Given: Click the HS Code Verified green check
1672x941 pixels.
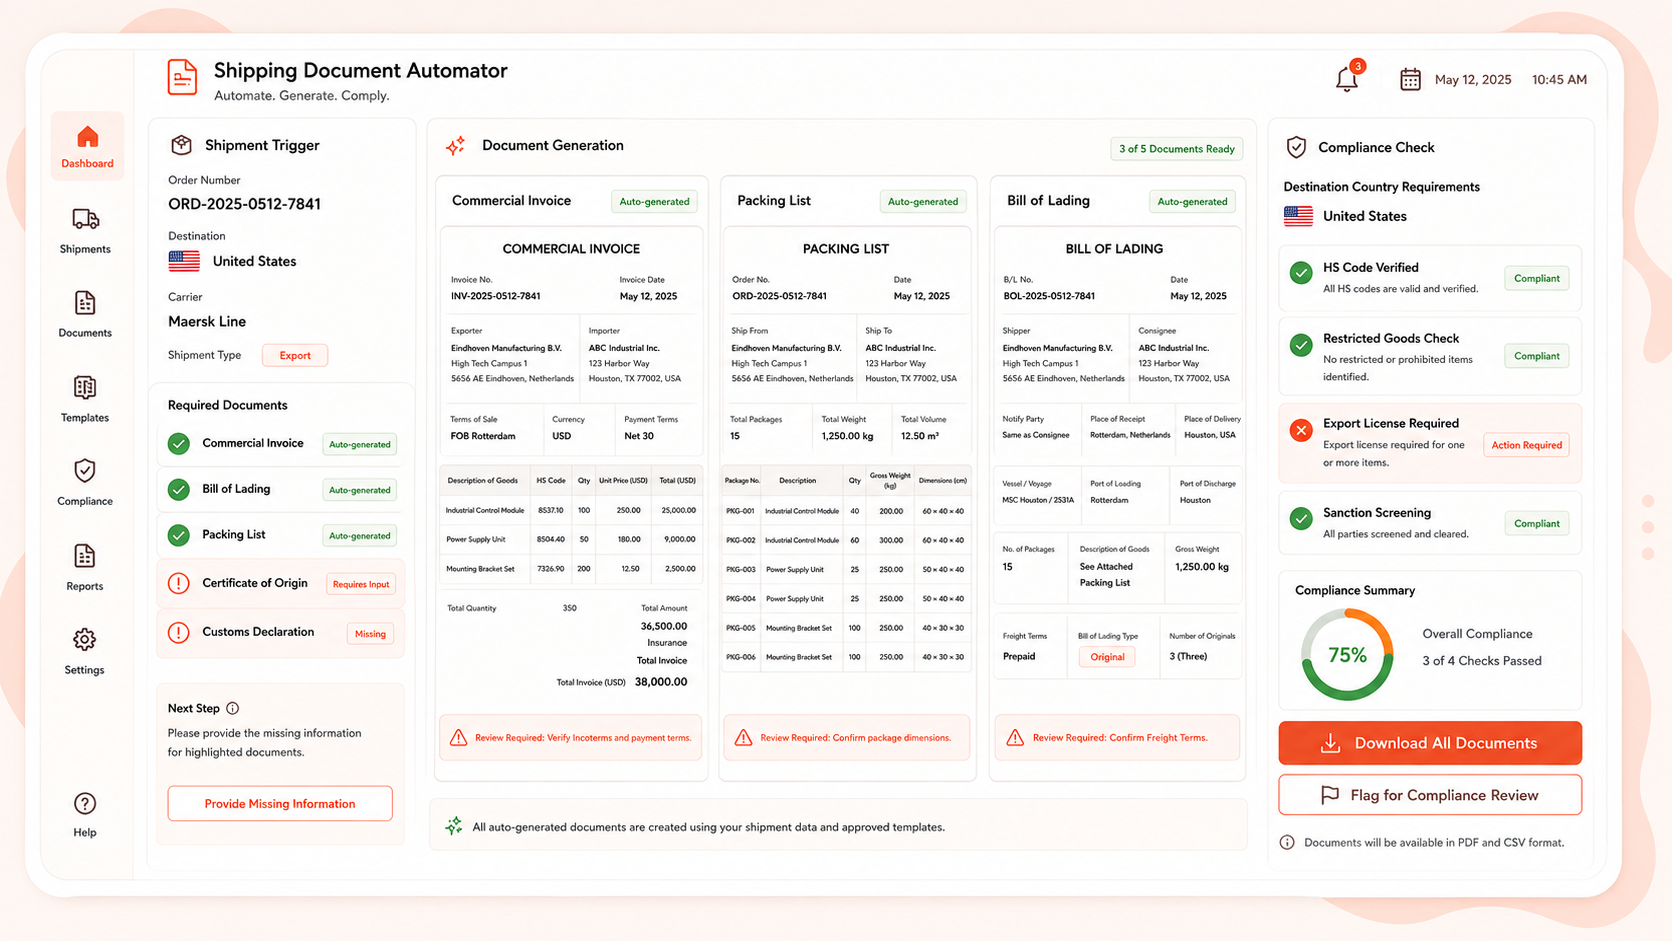Looking at the screenshot, I should (x=1301, y=272).
